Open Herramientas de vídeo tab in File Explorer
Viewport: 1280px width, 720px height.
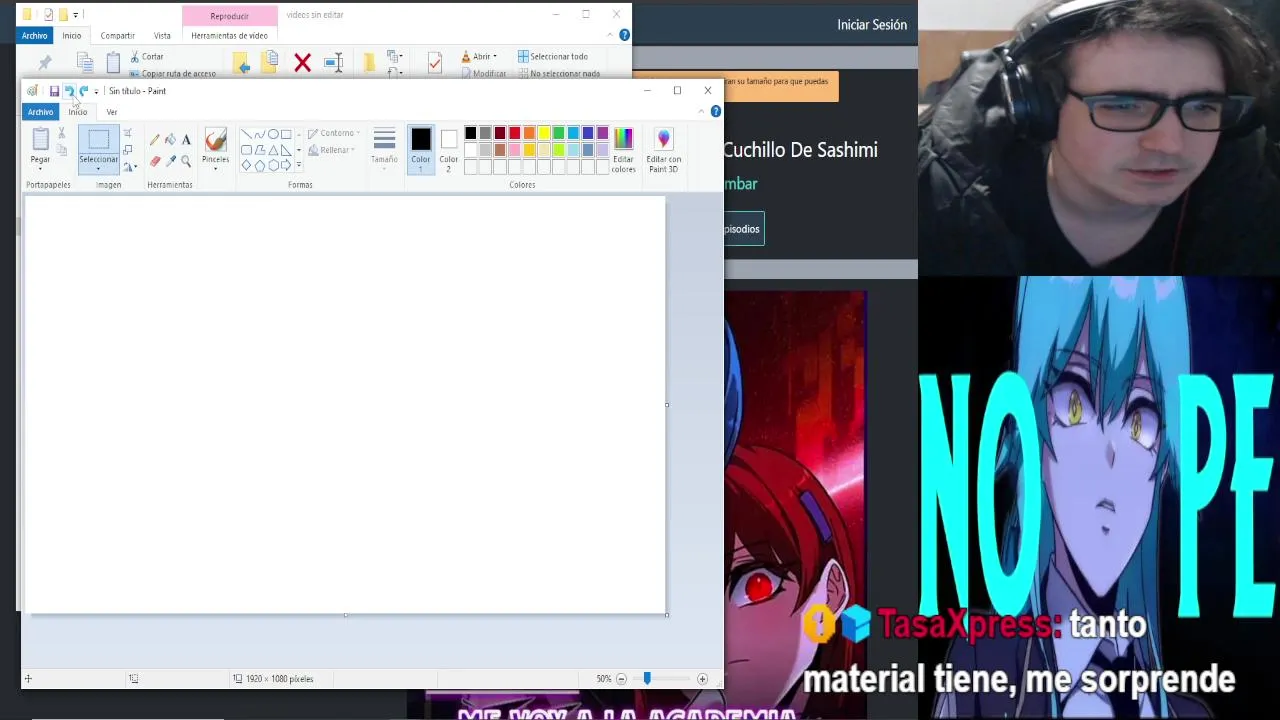point(229,35)
